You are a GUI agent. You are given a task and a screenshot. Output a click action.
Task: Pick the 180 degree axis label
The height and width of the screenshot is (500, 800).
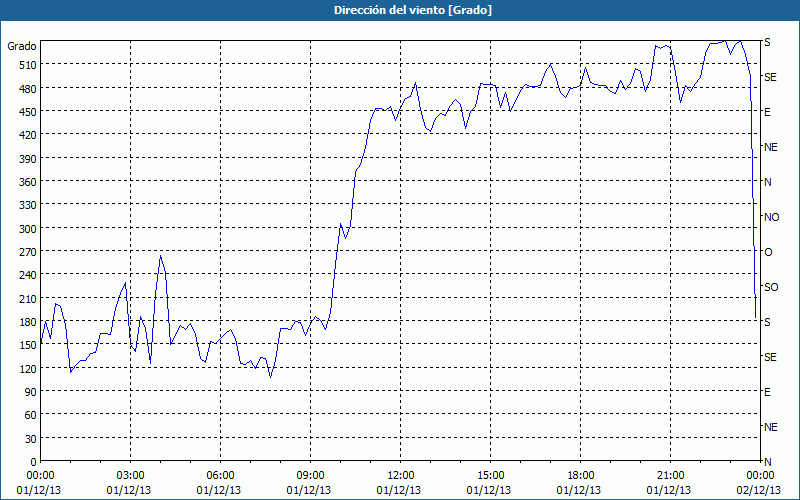(28, 322)
